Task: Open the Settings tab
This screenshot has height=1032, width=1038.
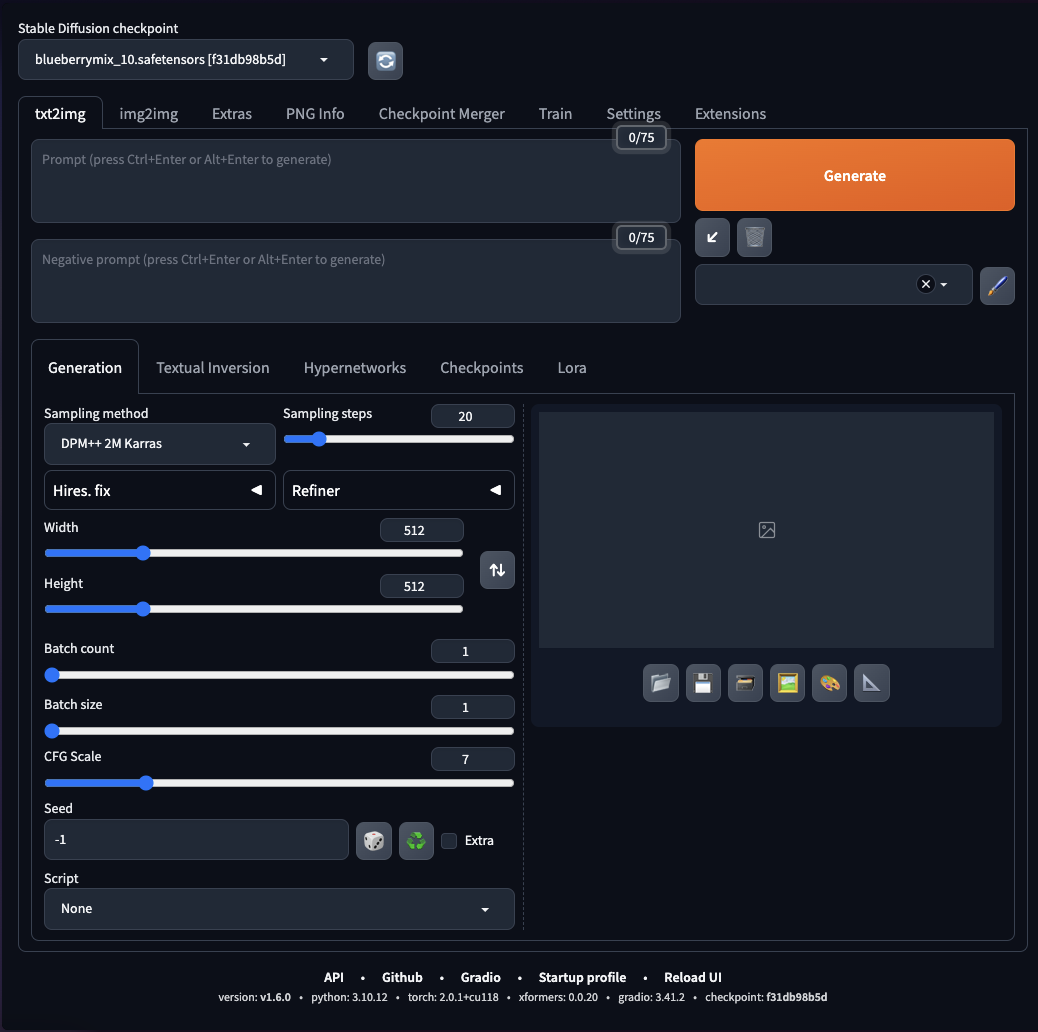Action: (x=634, y=114)
